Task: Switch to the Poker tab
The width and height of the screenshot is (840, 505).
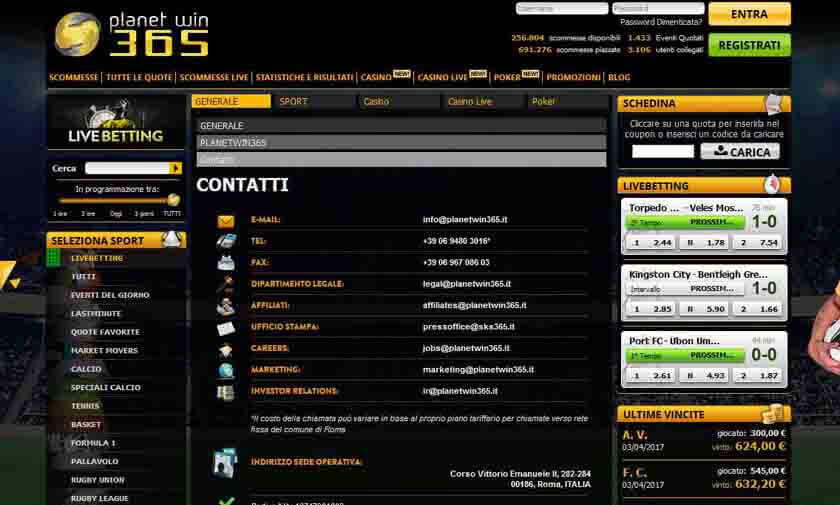Action: [x=567, y=101]
